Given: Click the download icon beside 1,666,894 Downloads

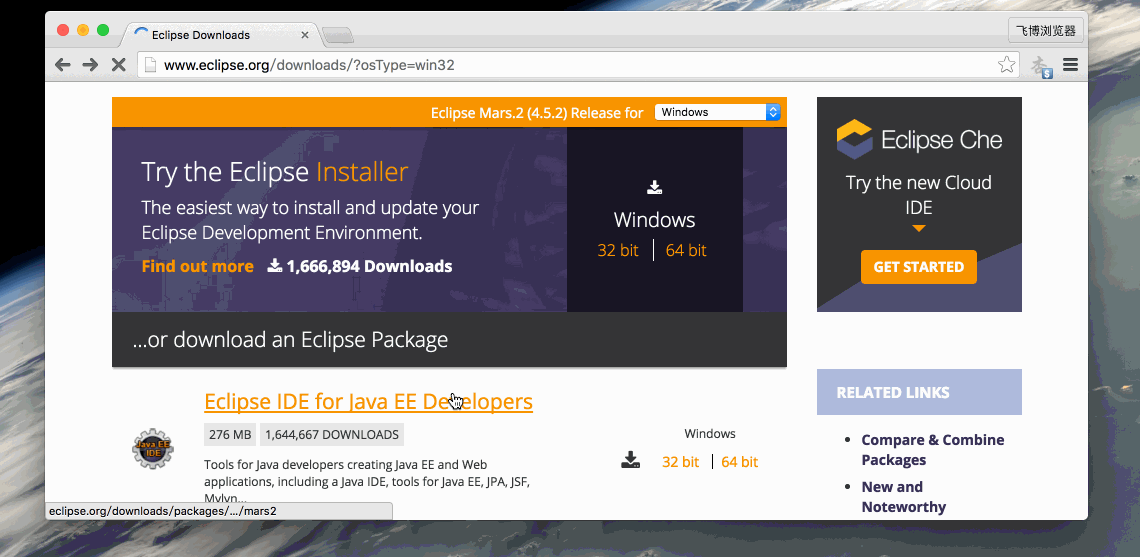Looking at the screenshot, I should click(275, 265).
